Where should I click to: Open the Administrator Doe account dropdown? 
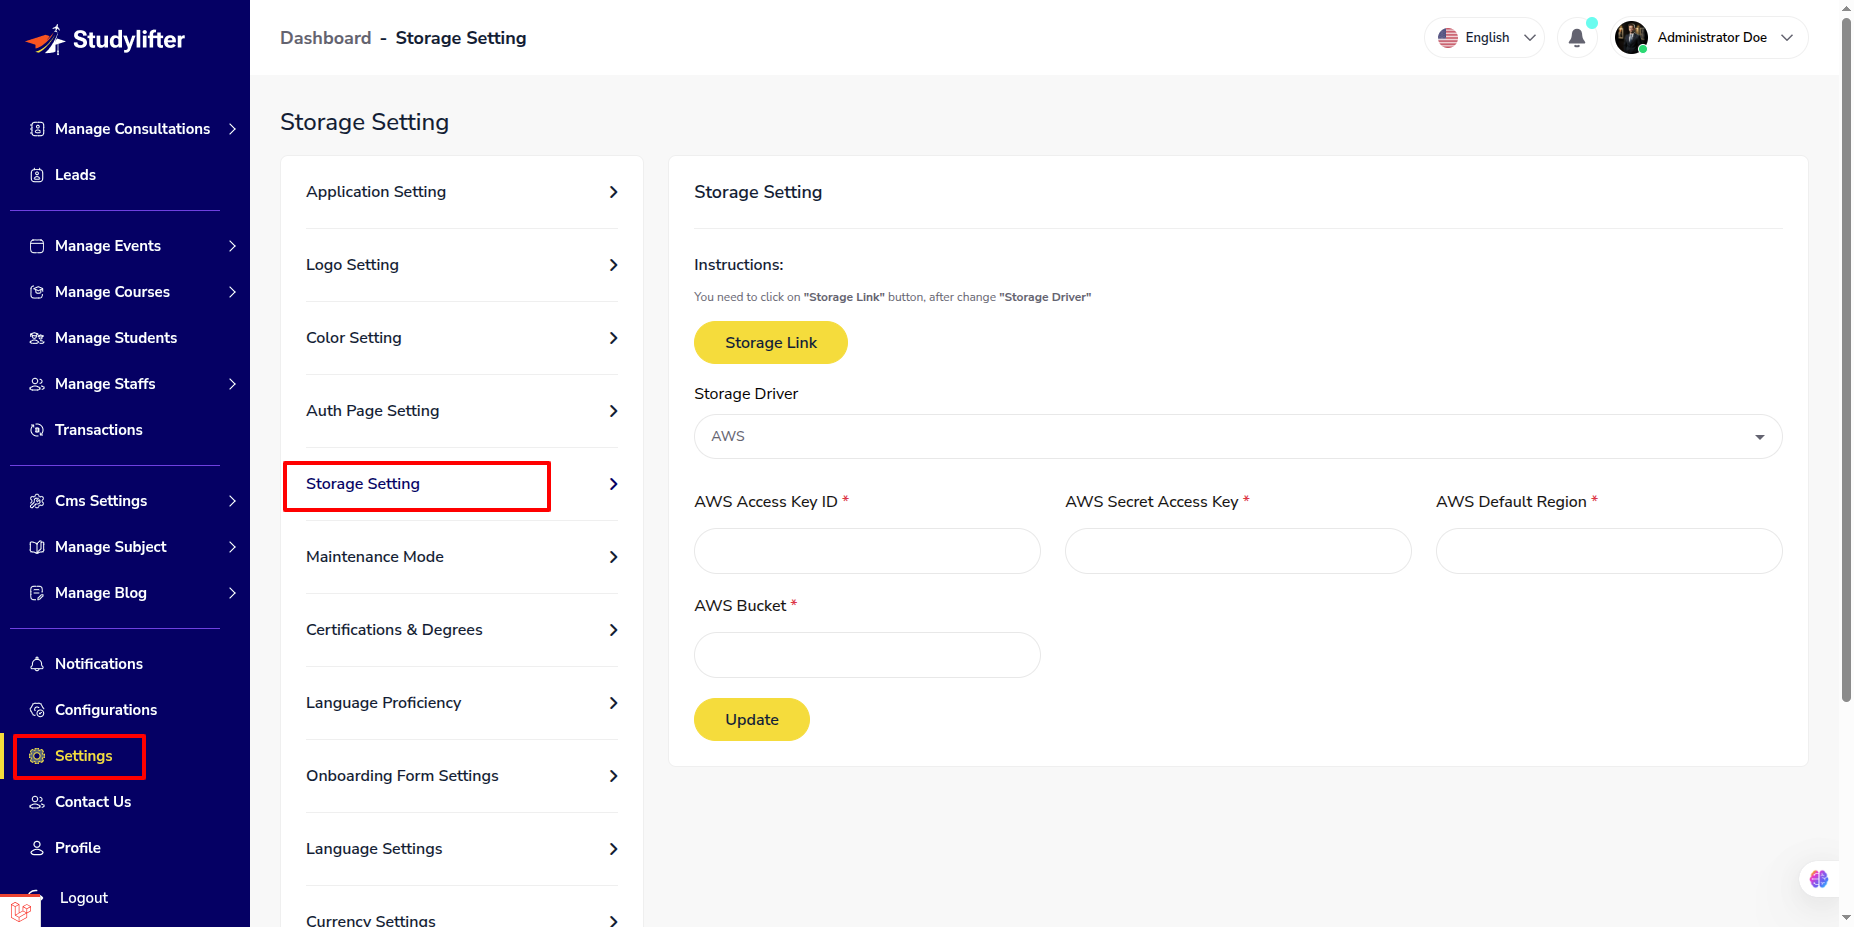click(x=1710, y=38)
